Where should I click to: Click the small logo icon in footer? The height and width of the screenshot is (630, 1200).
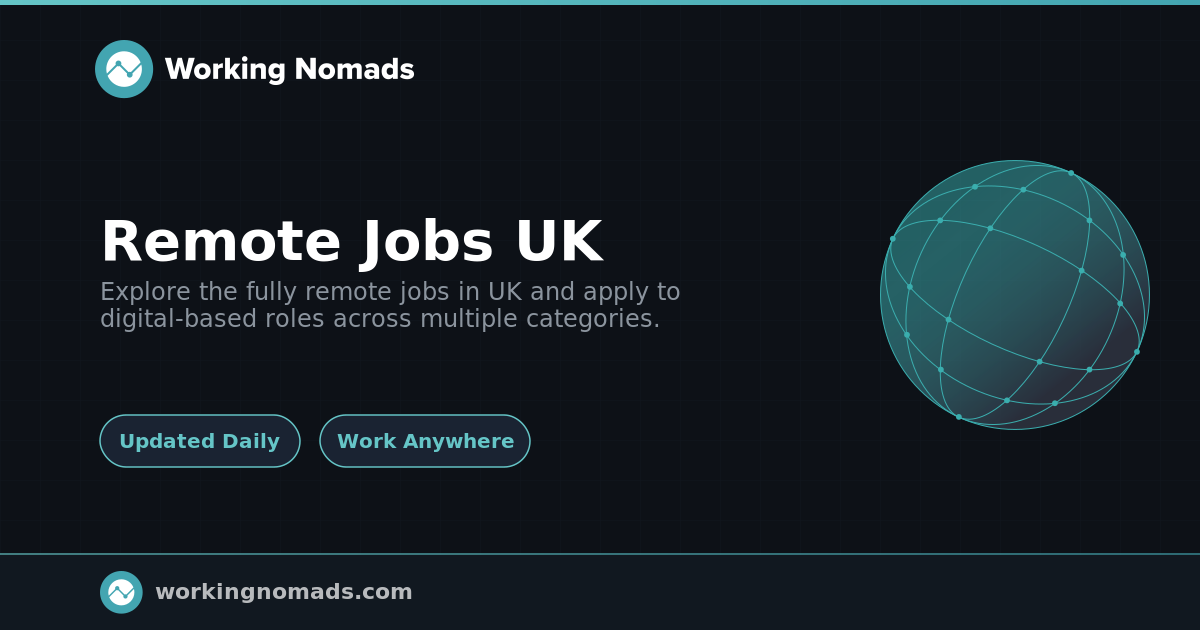pos(121,592)
